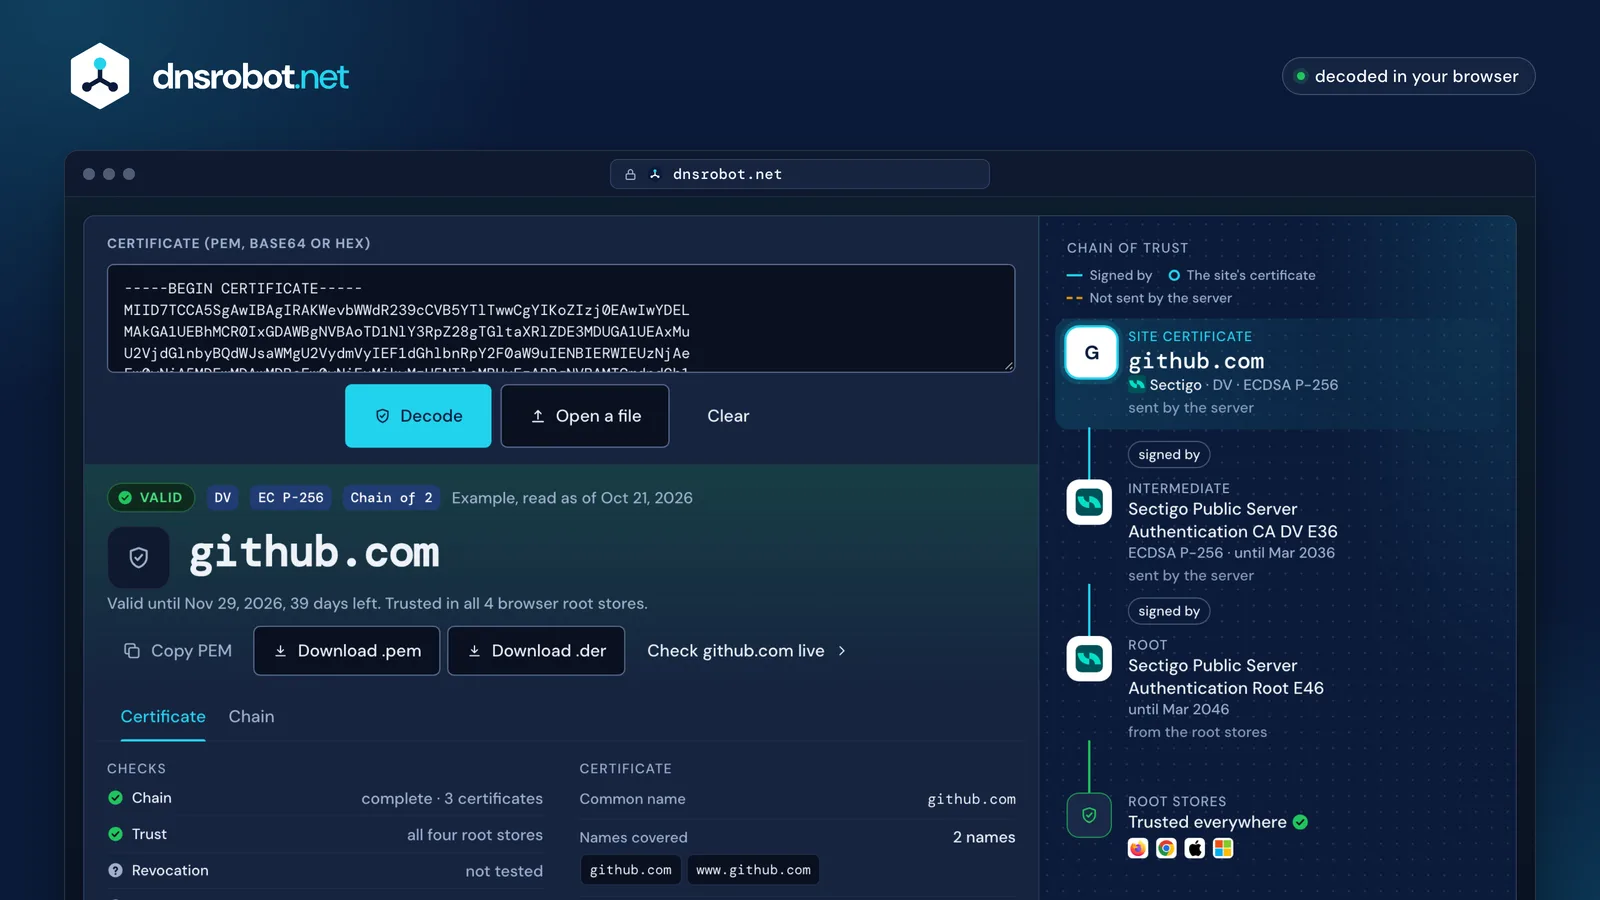Download the .der file
Viewport: 1600px width, 900px height.
(536, 651)
